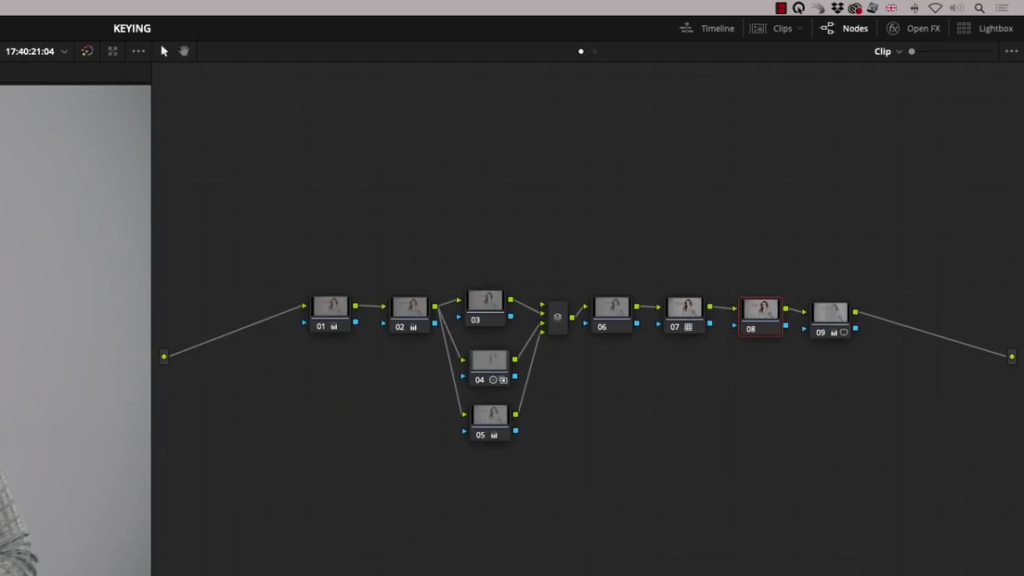
Task: Open the Creative Cloud menu bar icon
Action: tap(855, 8)
